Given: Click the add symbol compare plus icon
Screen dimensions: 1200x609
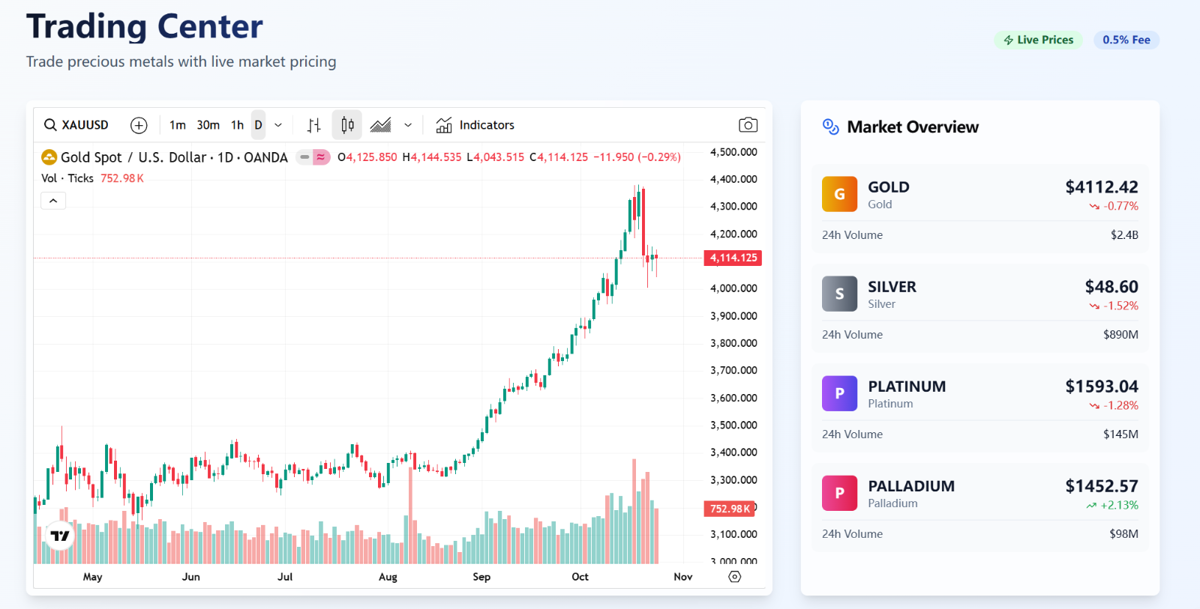Looking at the screenshot, I should pos(139,125).
